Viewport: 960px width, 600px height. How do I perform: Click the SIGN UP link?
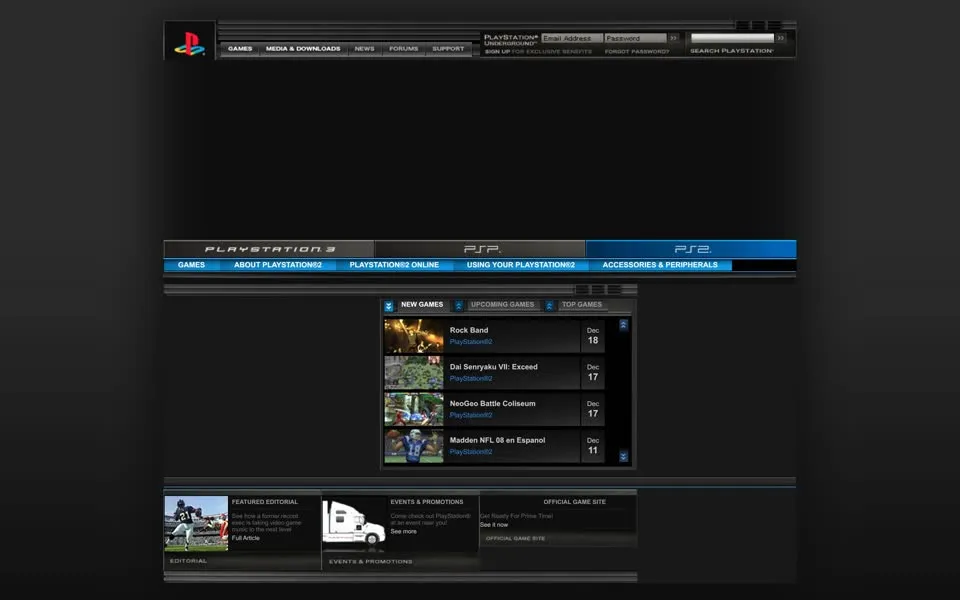pyautogui.click(x=497, y=52)
